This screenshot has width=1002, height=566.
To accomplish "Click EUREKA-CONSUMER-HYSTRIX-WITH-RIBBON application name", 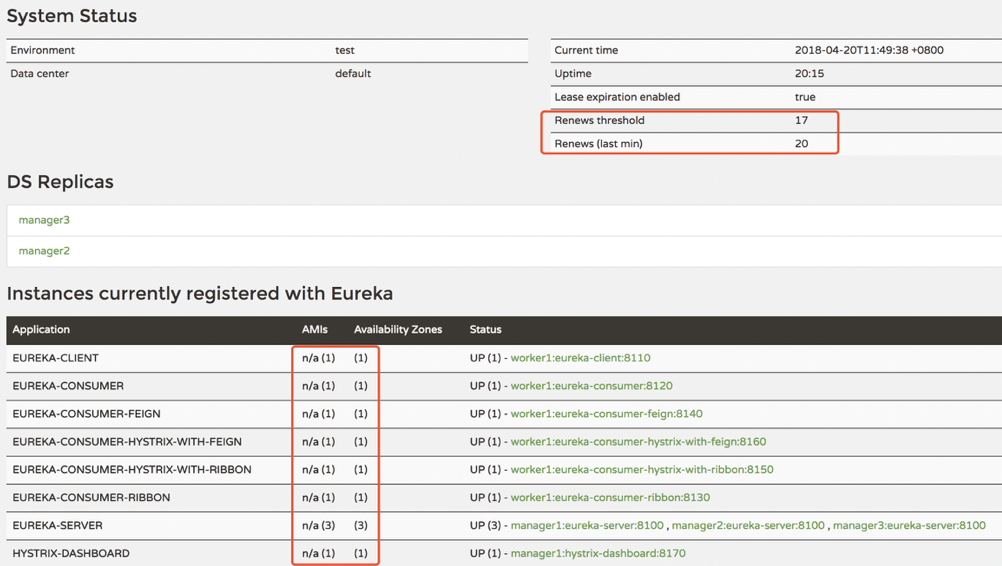I will 132,470.
